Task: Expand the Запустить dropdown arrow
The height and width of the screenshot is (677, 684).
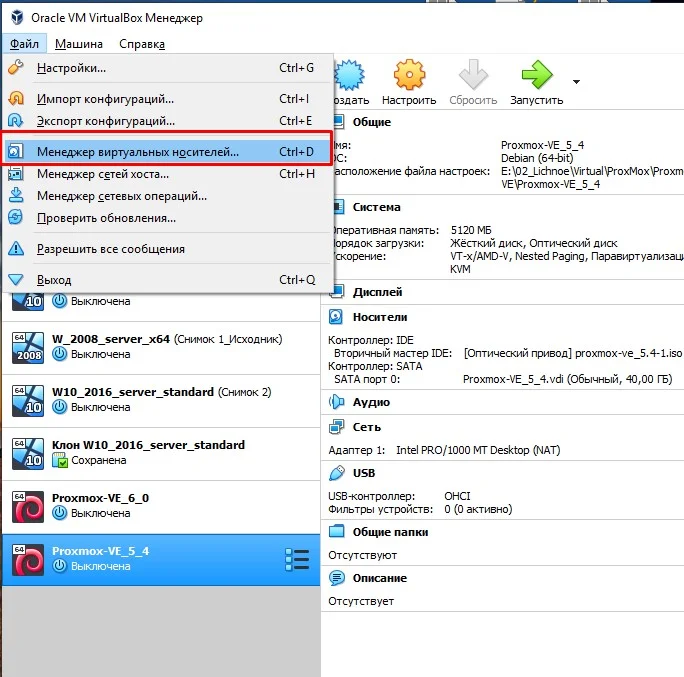Action: coord(576,82)
